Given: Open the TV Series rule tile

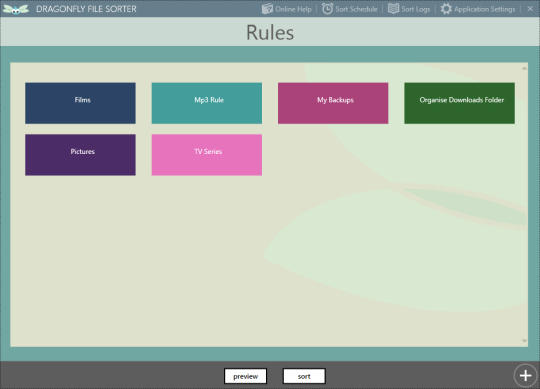Looking at the screenshot, I should [207, 155].
